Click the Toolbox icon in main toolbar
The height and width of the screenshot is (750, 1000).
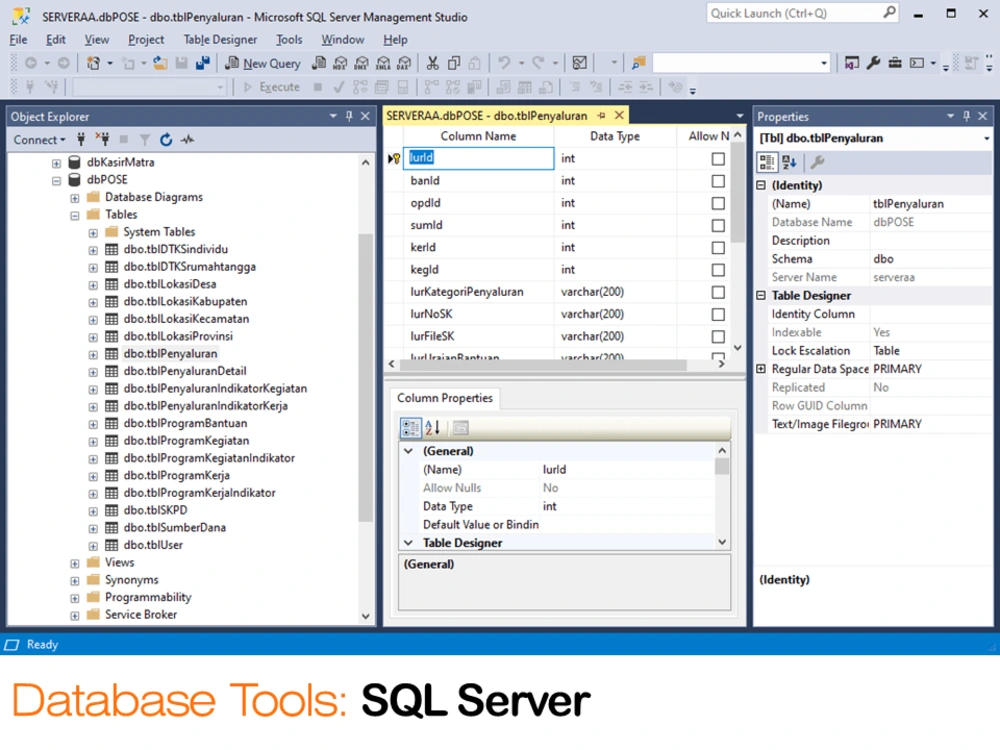[895, 62]
